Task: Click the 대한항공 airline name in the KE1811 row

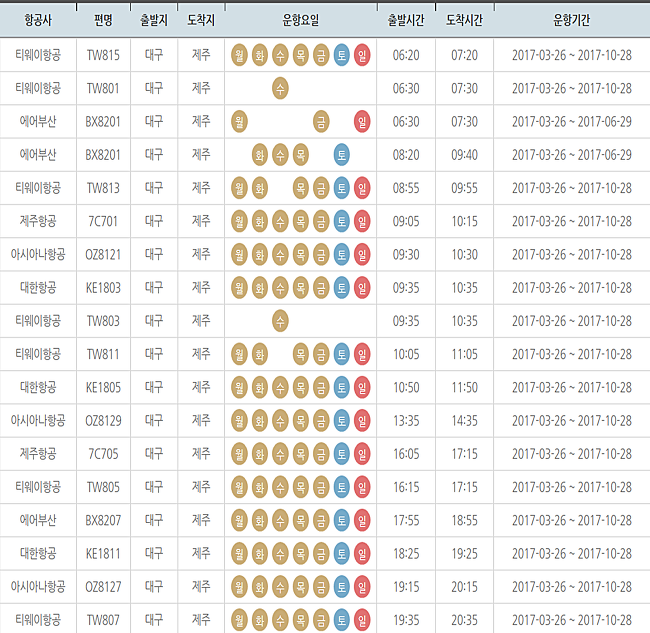Action: coord(38,554)
